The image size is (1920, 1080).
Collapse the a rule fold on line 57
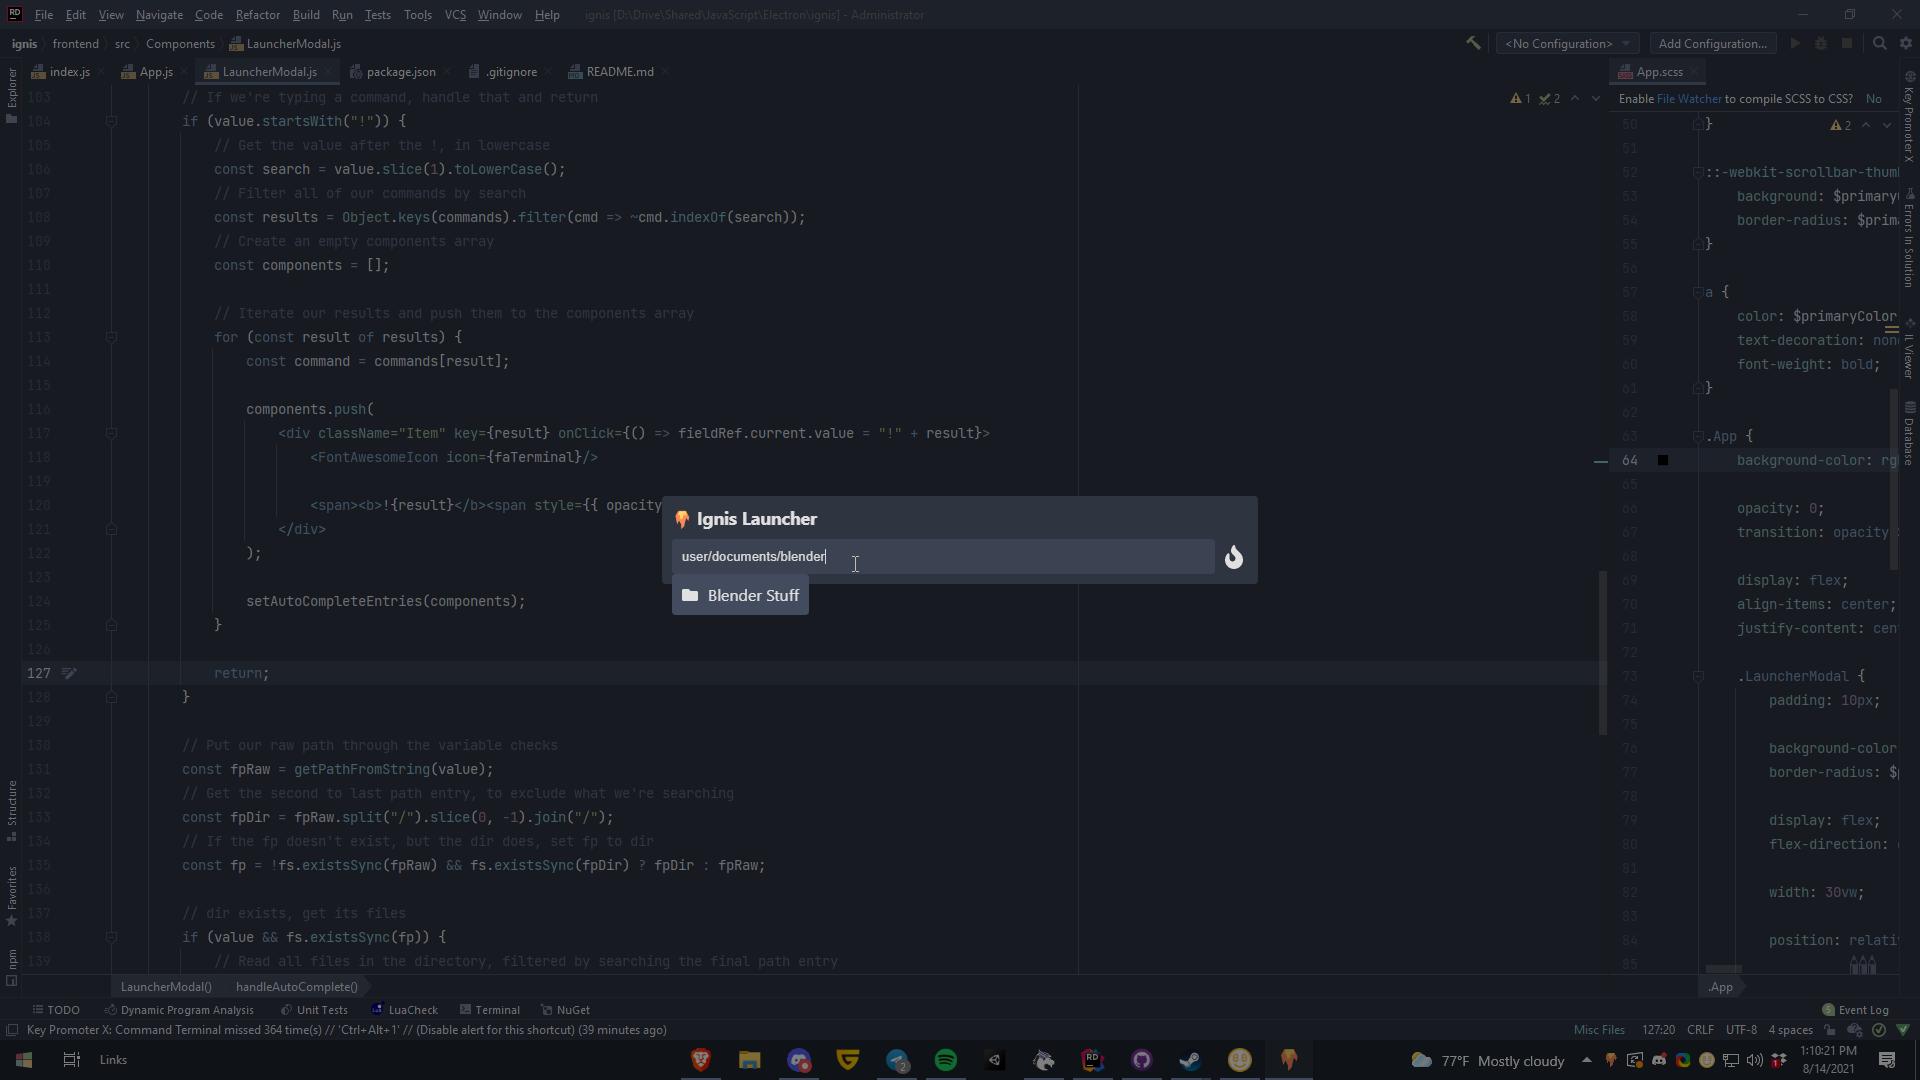(1697, 292)
